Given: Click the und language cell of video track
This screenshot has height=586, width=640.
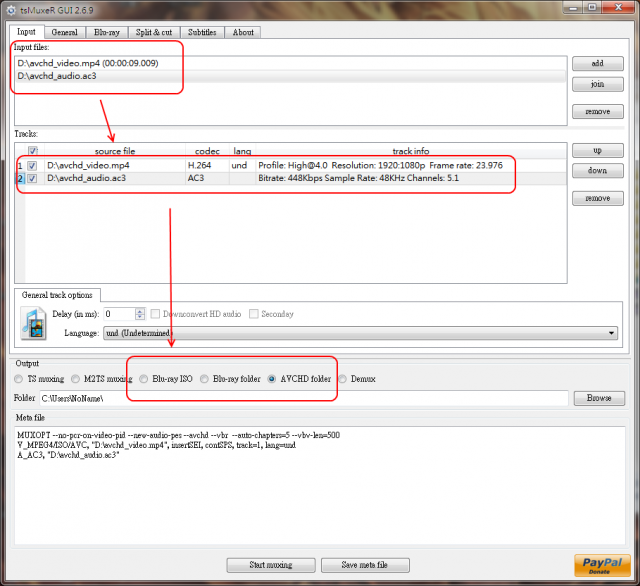Looking at the screenshot, I should click(242, 166).
